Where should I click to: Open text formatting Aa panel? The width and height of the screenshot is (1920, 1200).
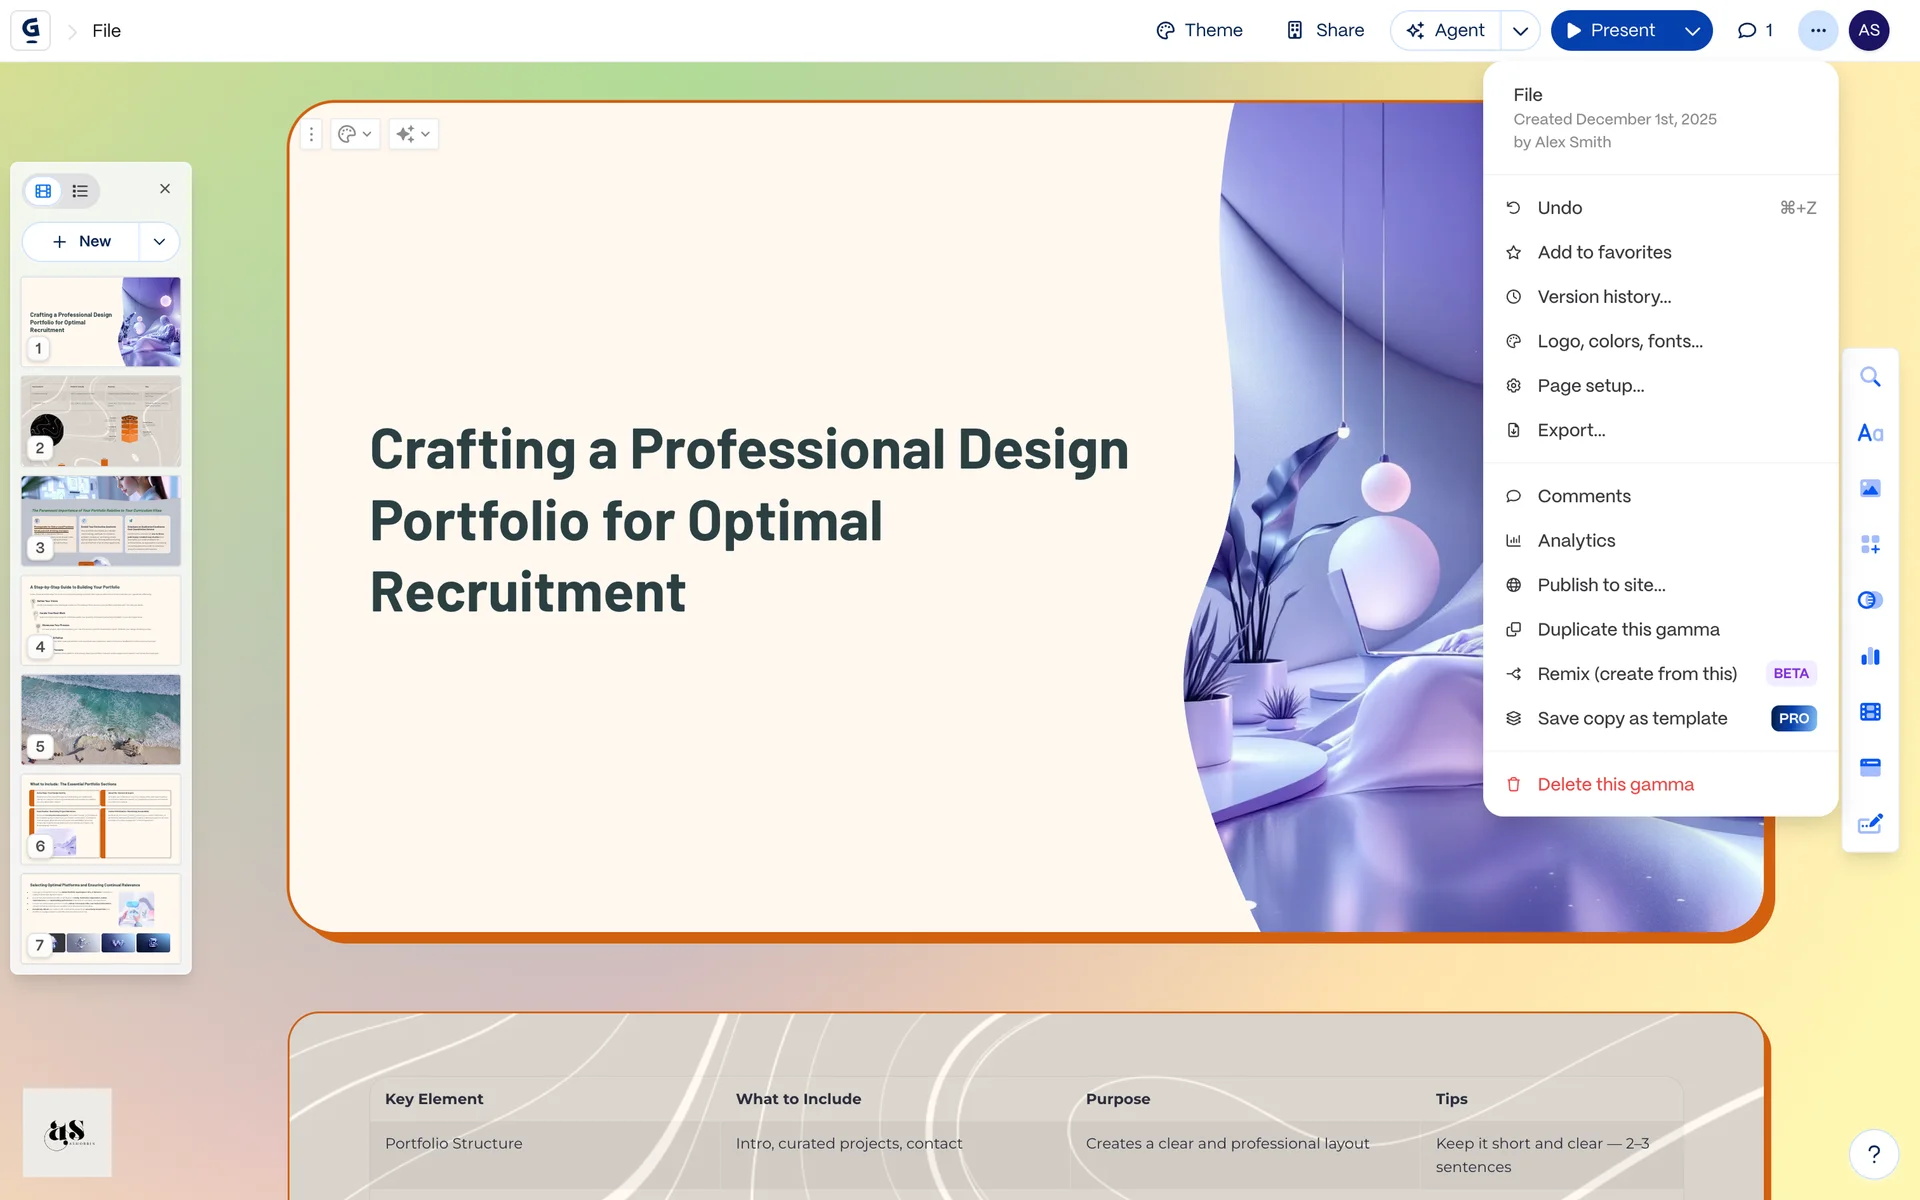[1870, 433]
